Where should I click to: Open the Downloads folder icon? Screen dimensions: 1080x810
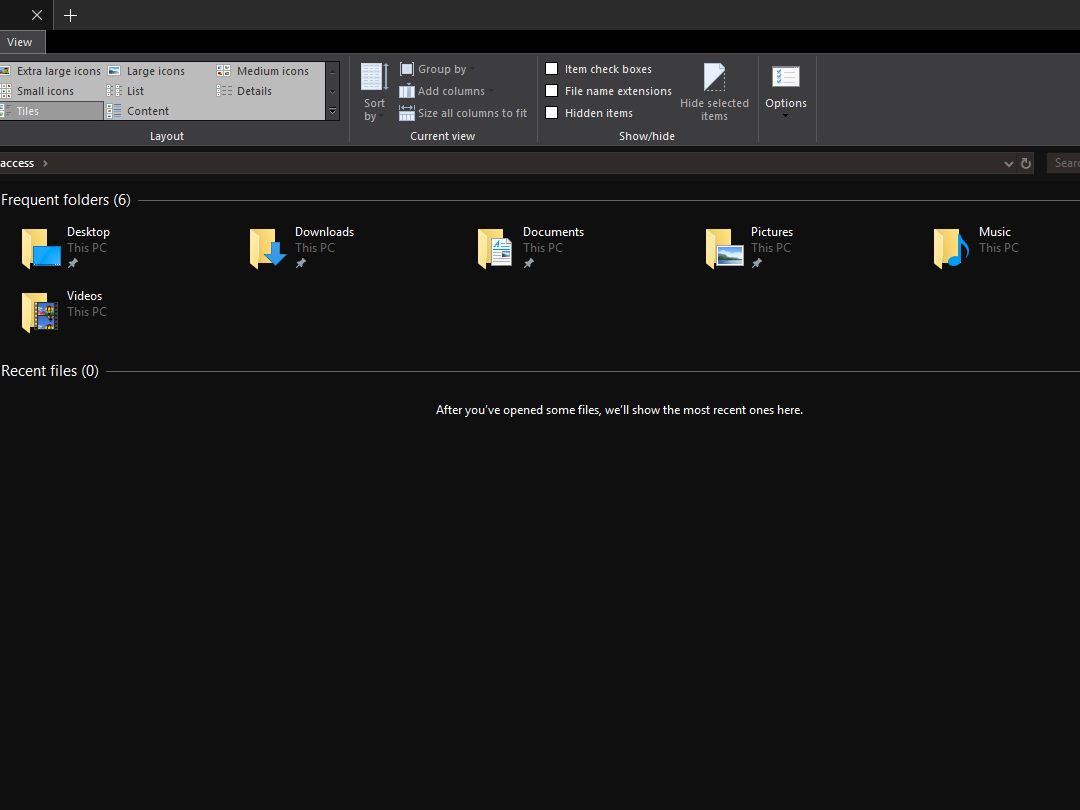pyautogui.click(x=269, y=248)
